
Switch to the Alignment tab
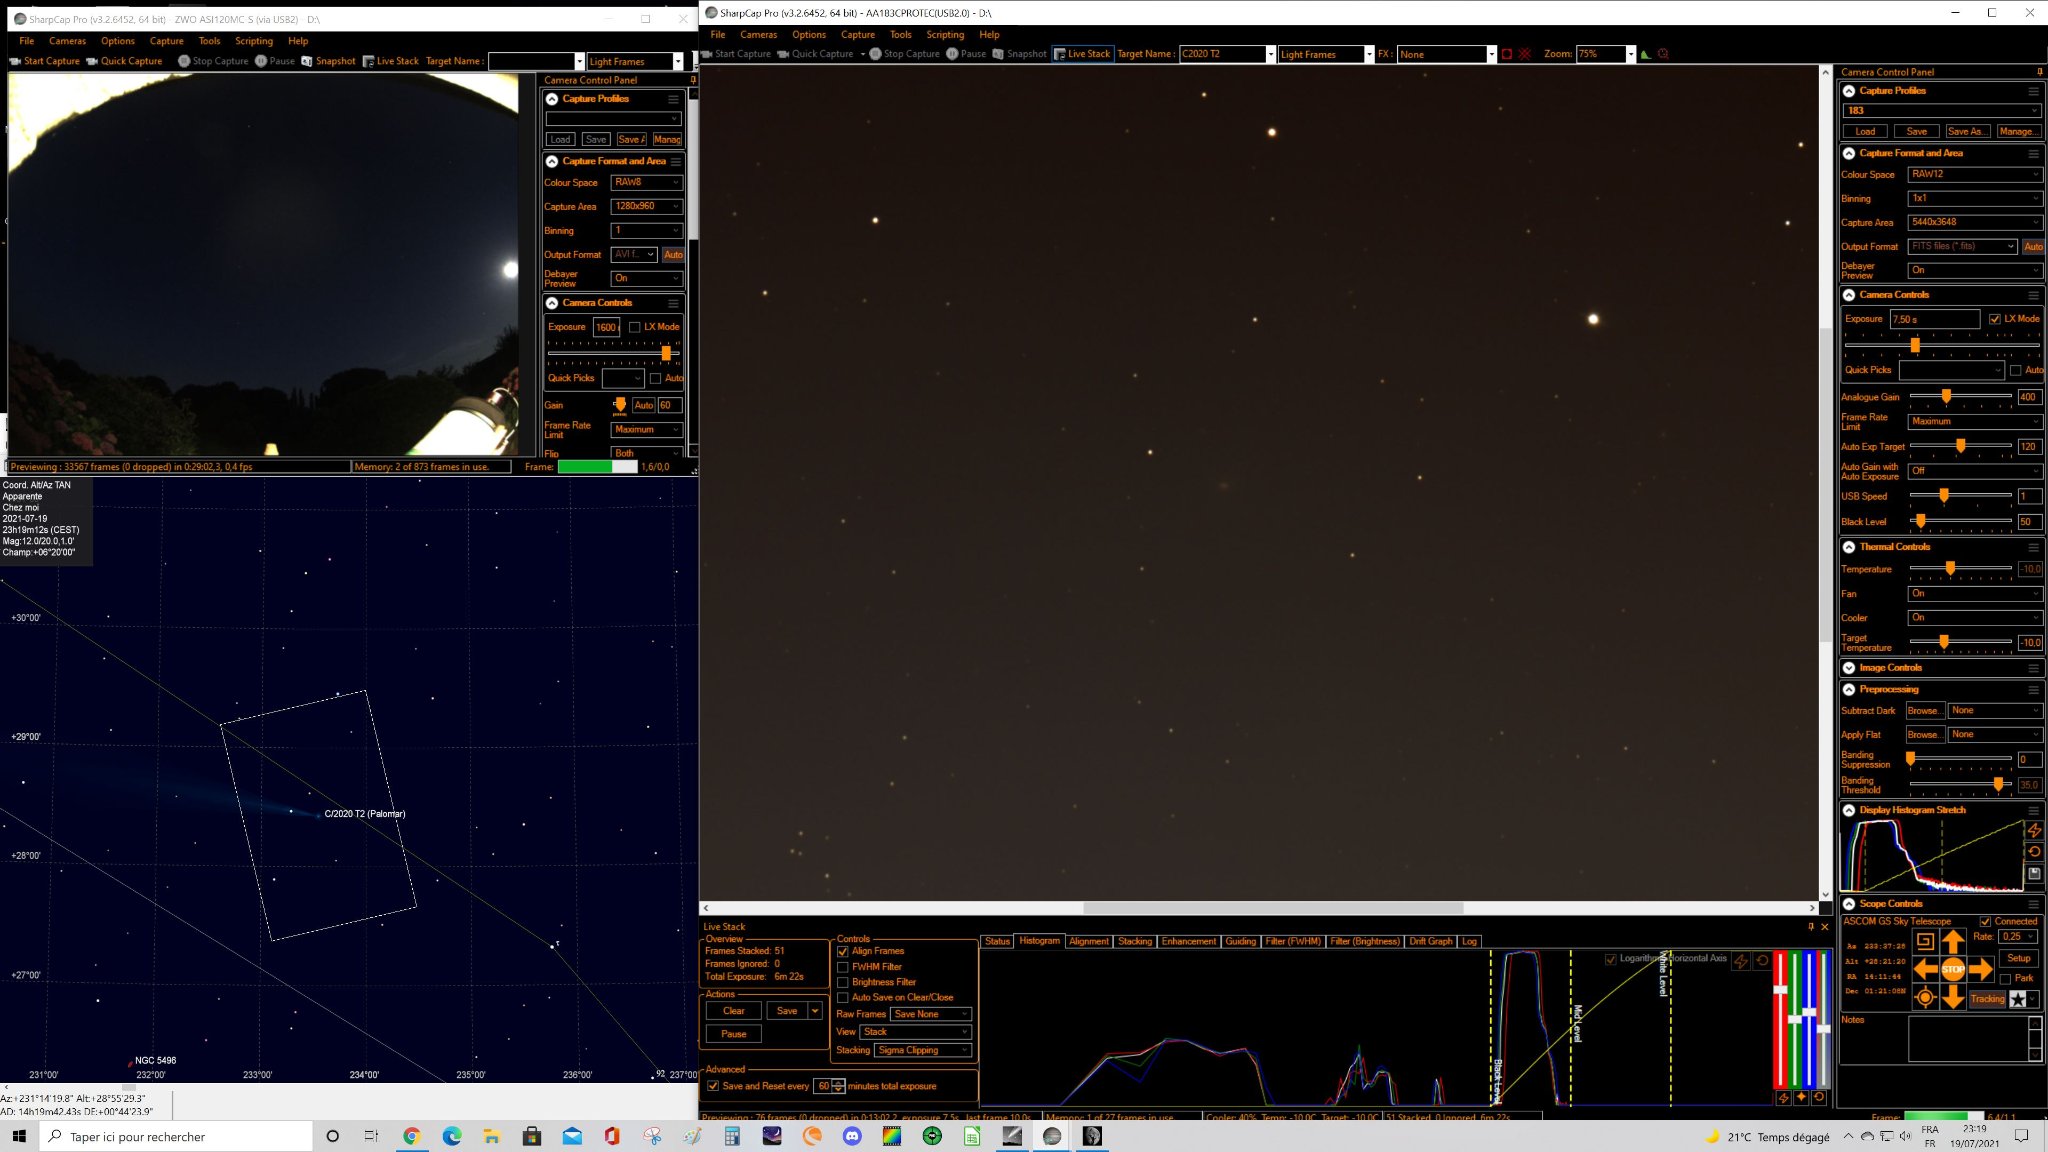tap(1088, 941)
